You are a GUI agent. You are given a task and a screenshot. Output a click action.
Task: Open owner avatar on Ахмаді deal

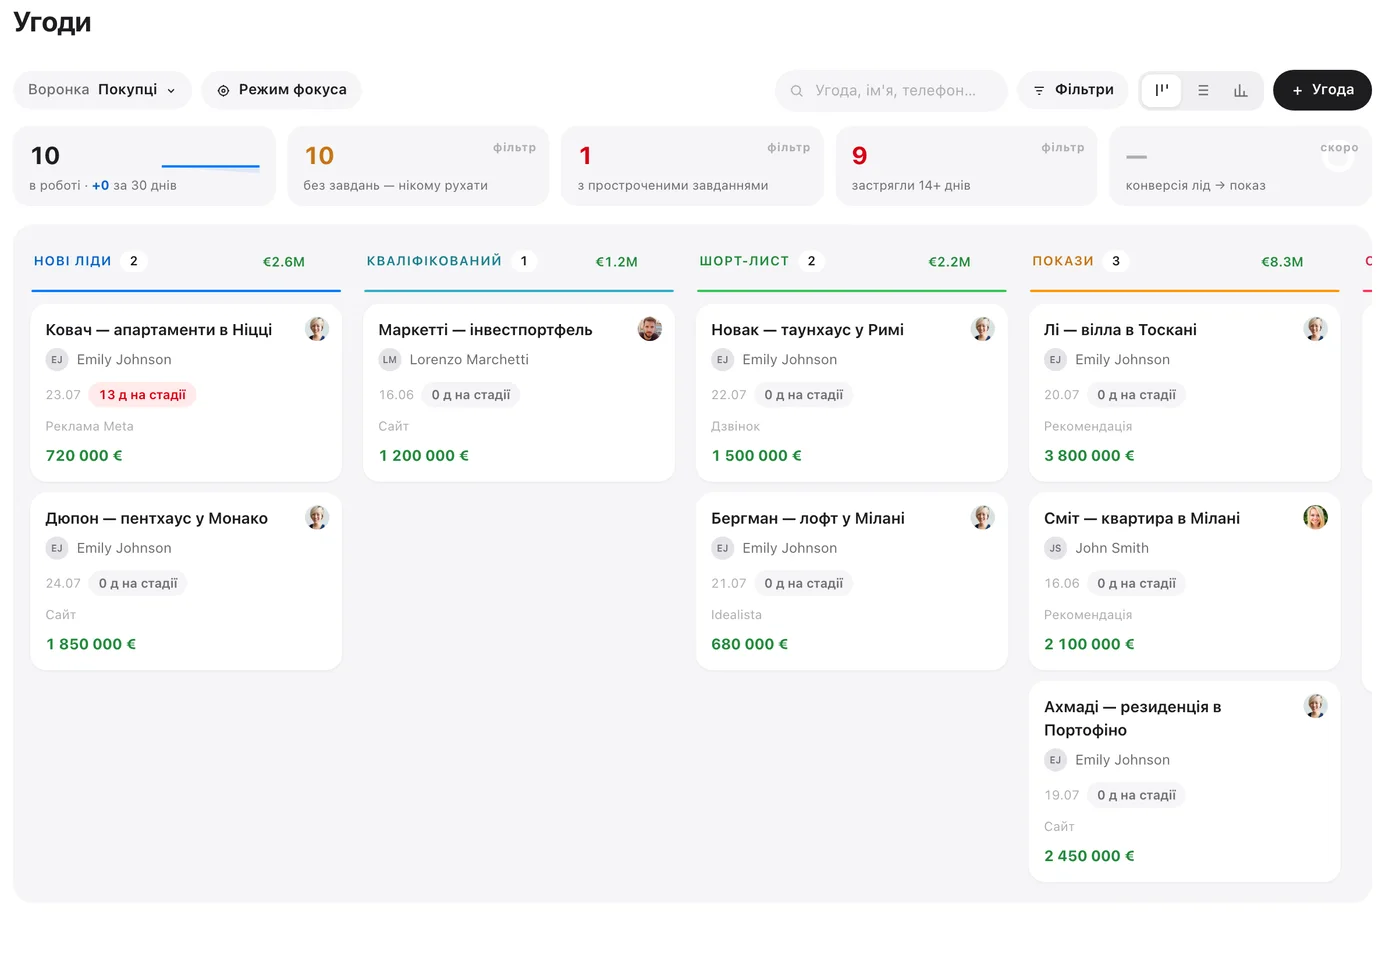click(1315, 706)
